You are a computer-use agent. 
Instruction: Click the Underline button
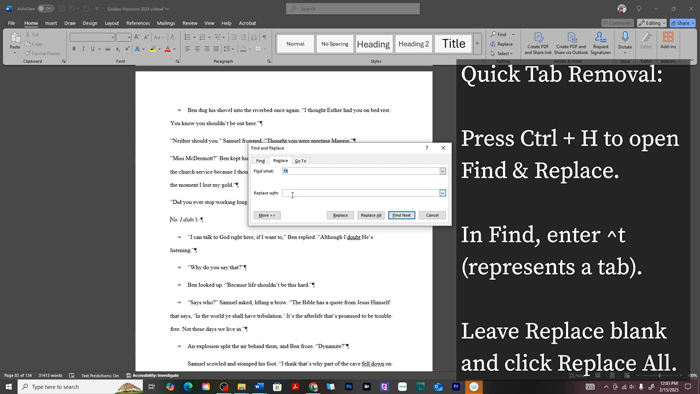click(92, 49)
